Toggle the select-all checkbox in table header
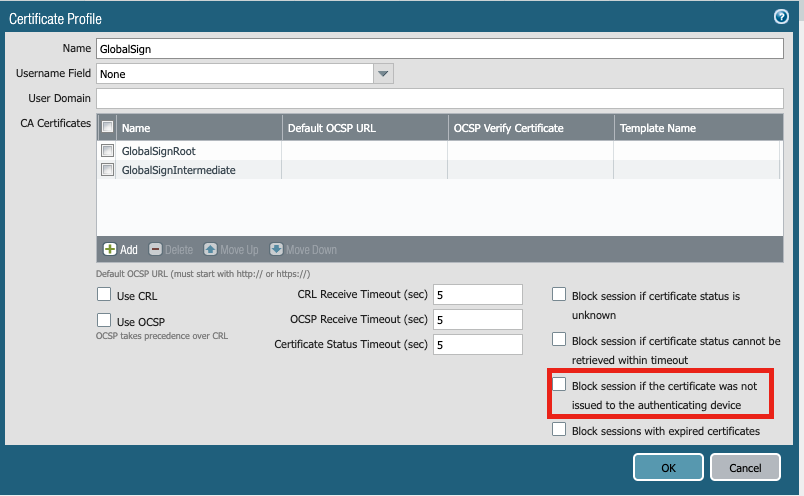 click(107, 128)
